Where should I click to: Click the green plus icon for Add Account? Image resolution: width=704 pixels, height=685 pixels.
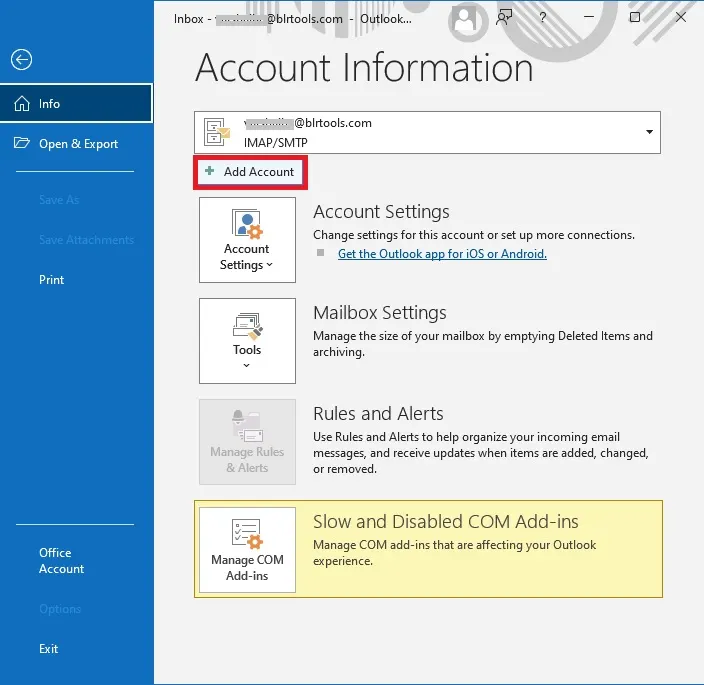pos(210,171)
